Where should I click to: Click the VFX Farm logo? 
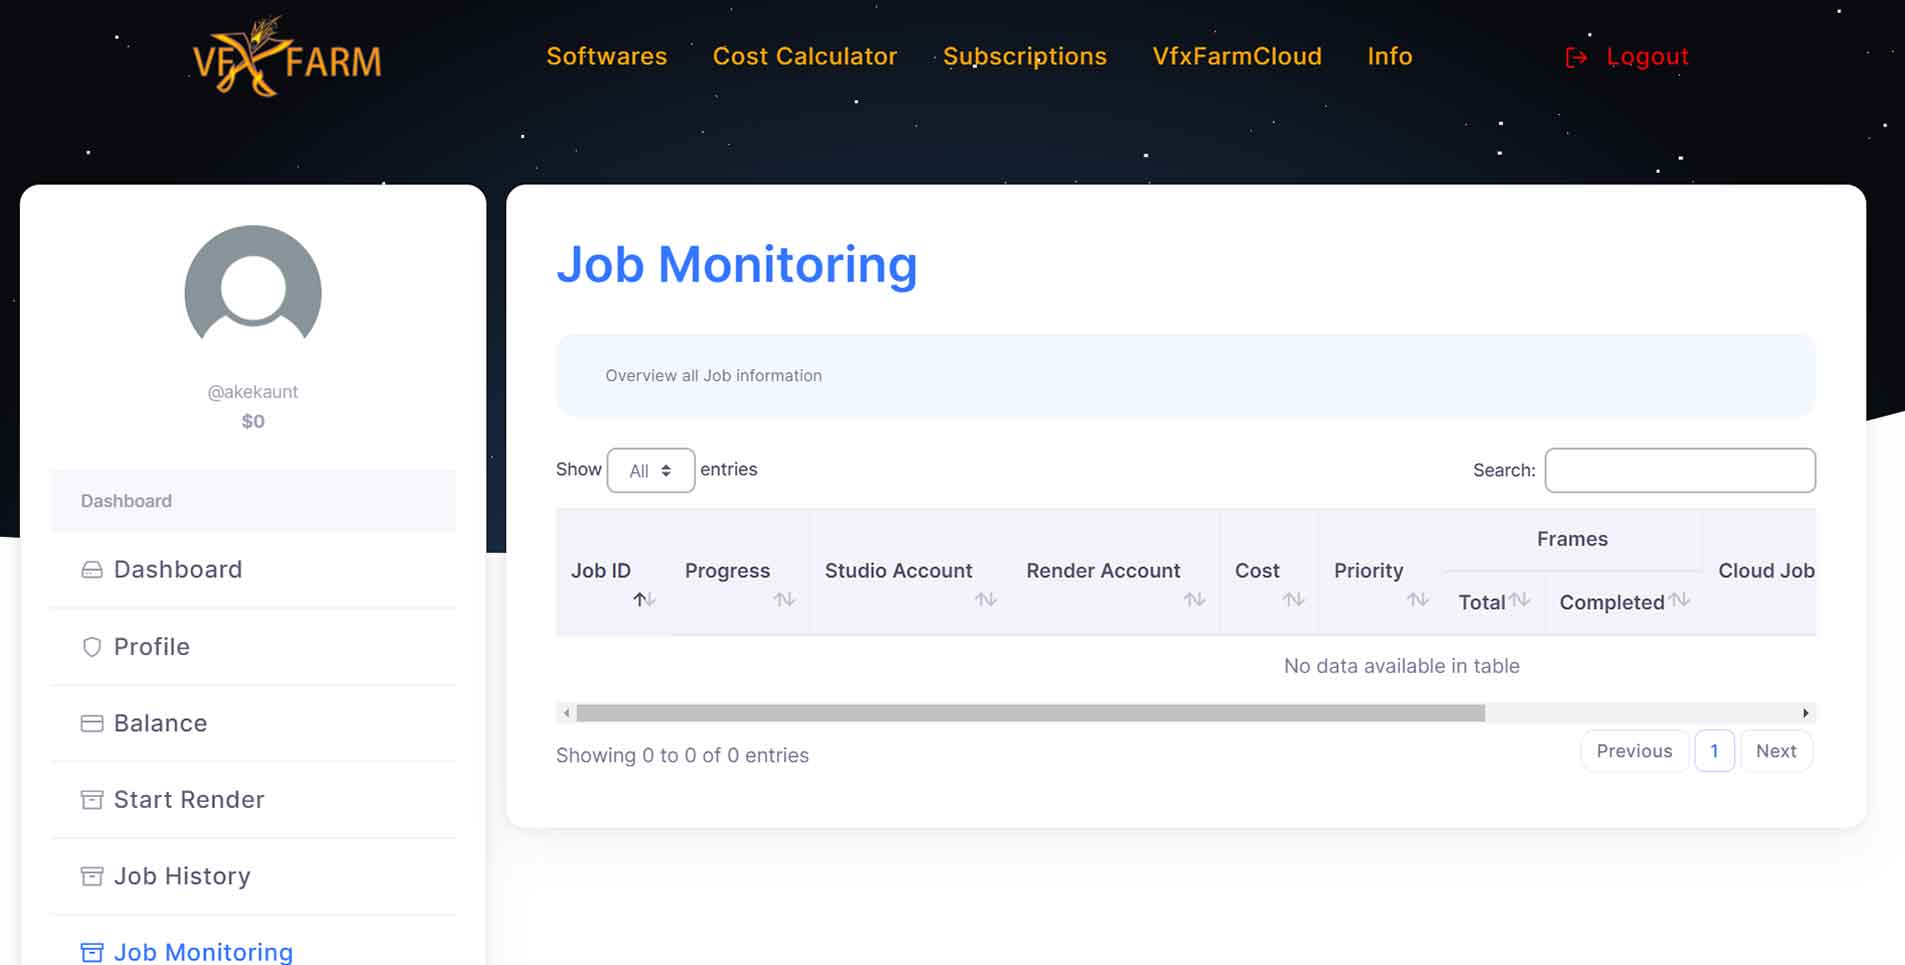287,58
